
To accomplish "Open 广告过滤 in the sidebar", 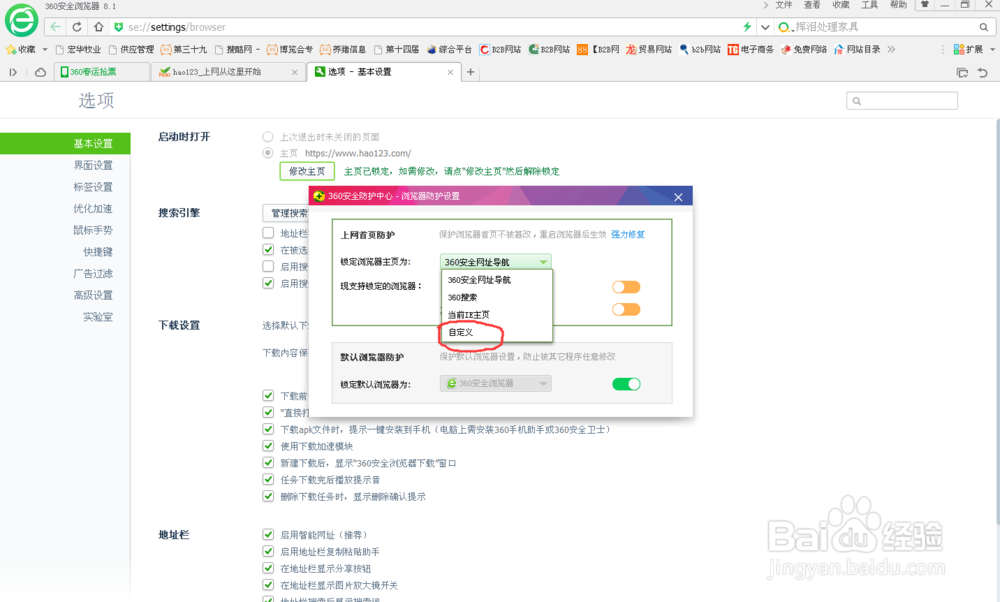I will (93, 274).
